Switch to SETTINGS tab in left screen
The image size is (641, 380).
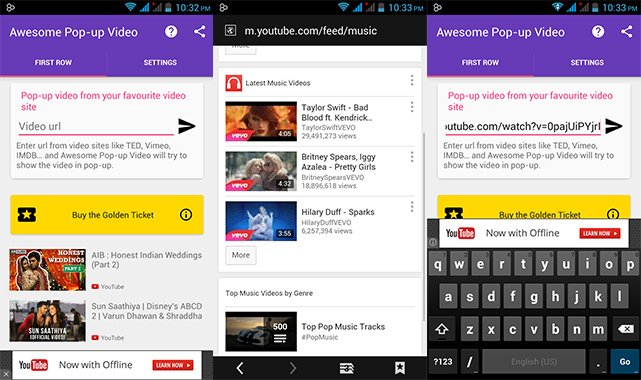point(160,63)
